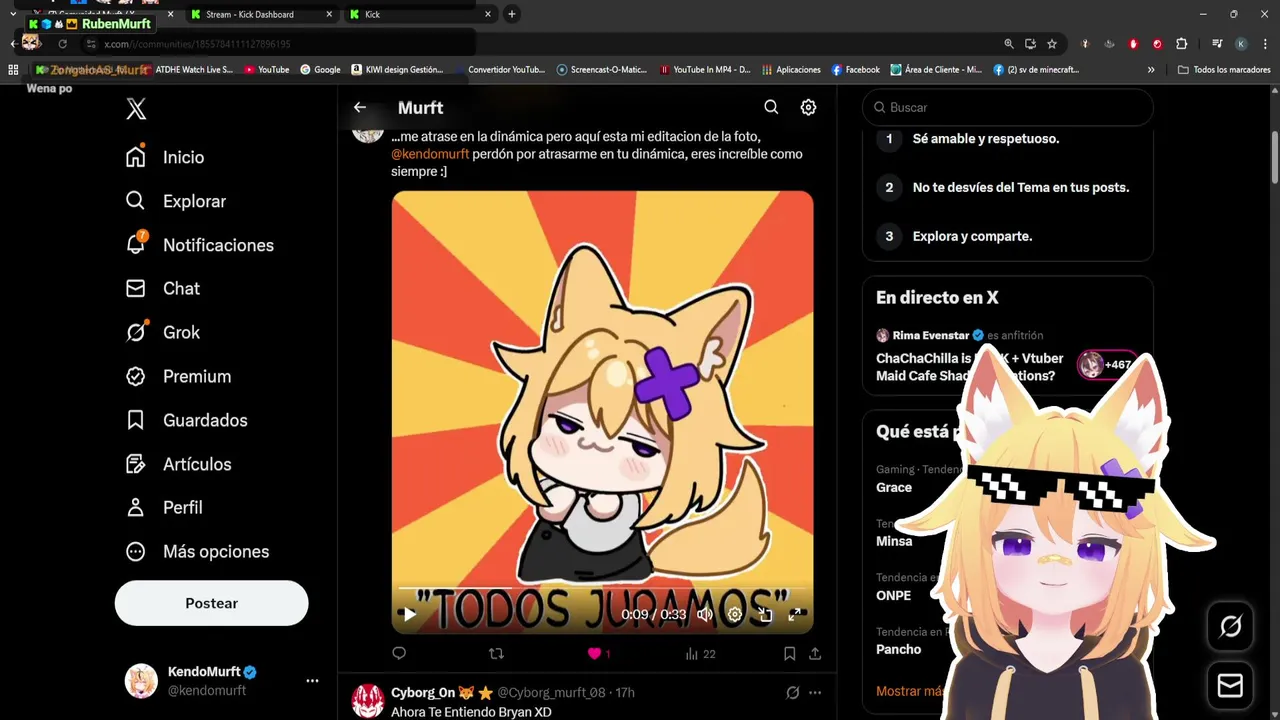Open Guardados bookmarks

click(x=187, y=420)
